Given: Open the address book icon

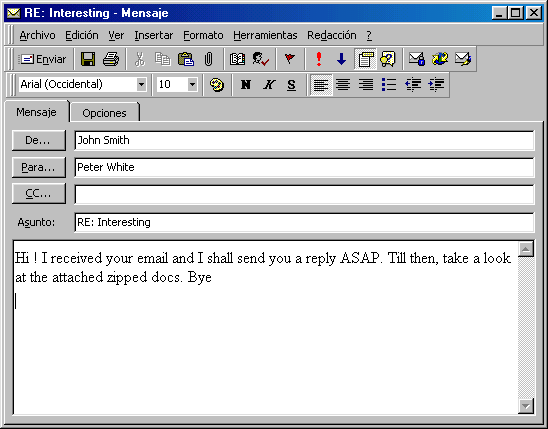Looking at the screenshot, I should pos(237,59).
